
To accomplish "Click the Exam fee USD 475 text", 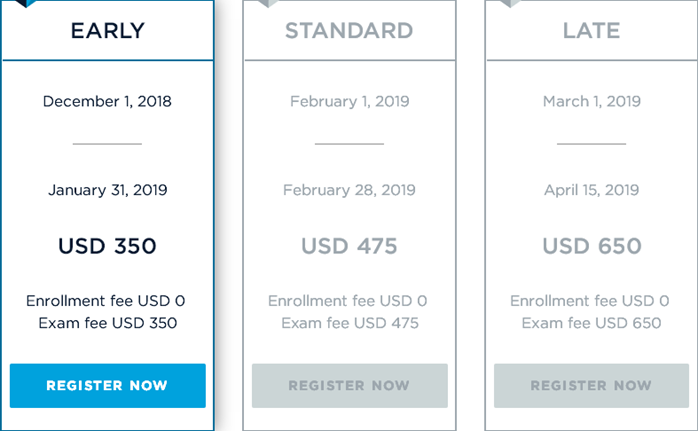I will pyautogui.click(x=349, y=323).
